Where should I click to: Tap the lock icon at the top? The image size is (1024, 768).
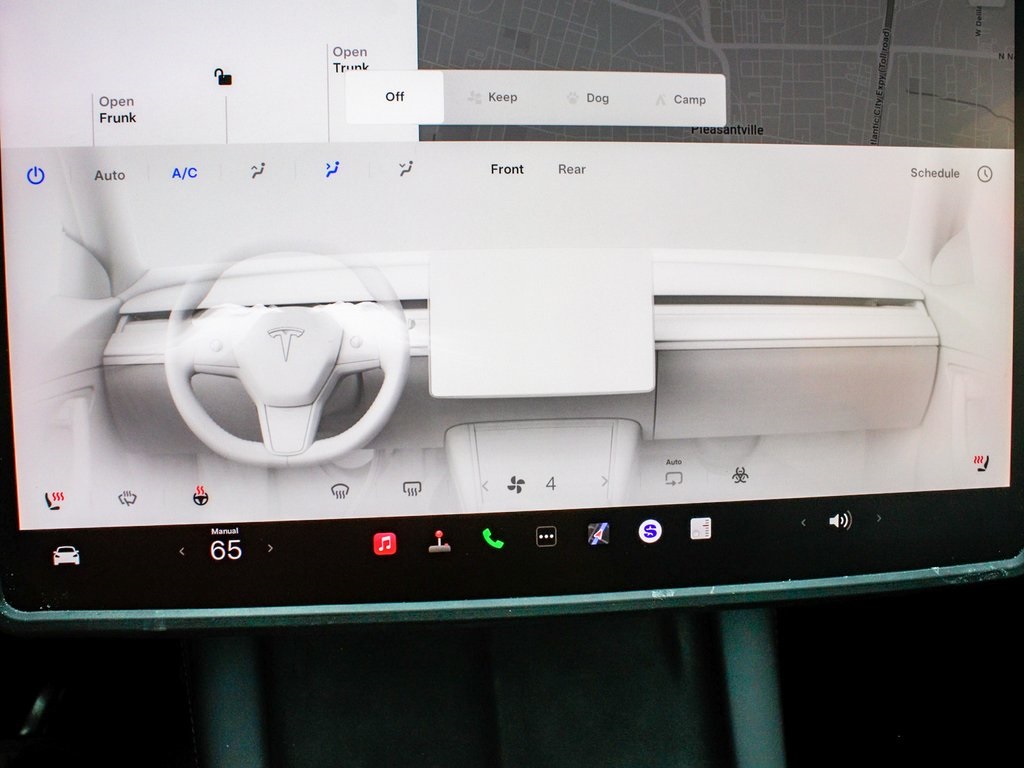(x=222, y=75)
